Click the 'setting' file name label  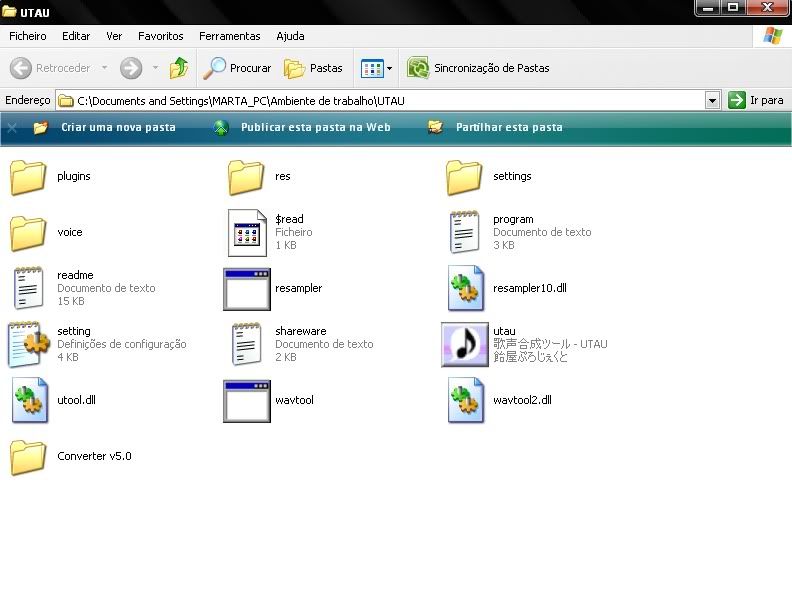[74, 331]
